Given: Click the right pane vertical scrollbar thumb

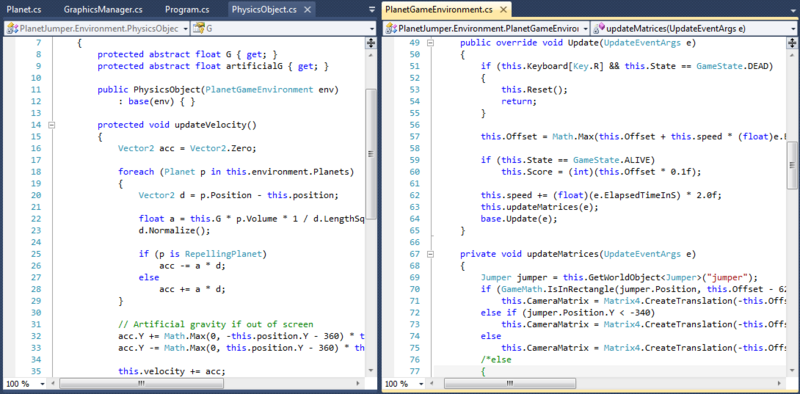Looking at the screenshot, I should (x=792, y=165).
